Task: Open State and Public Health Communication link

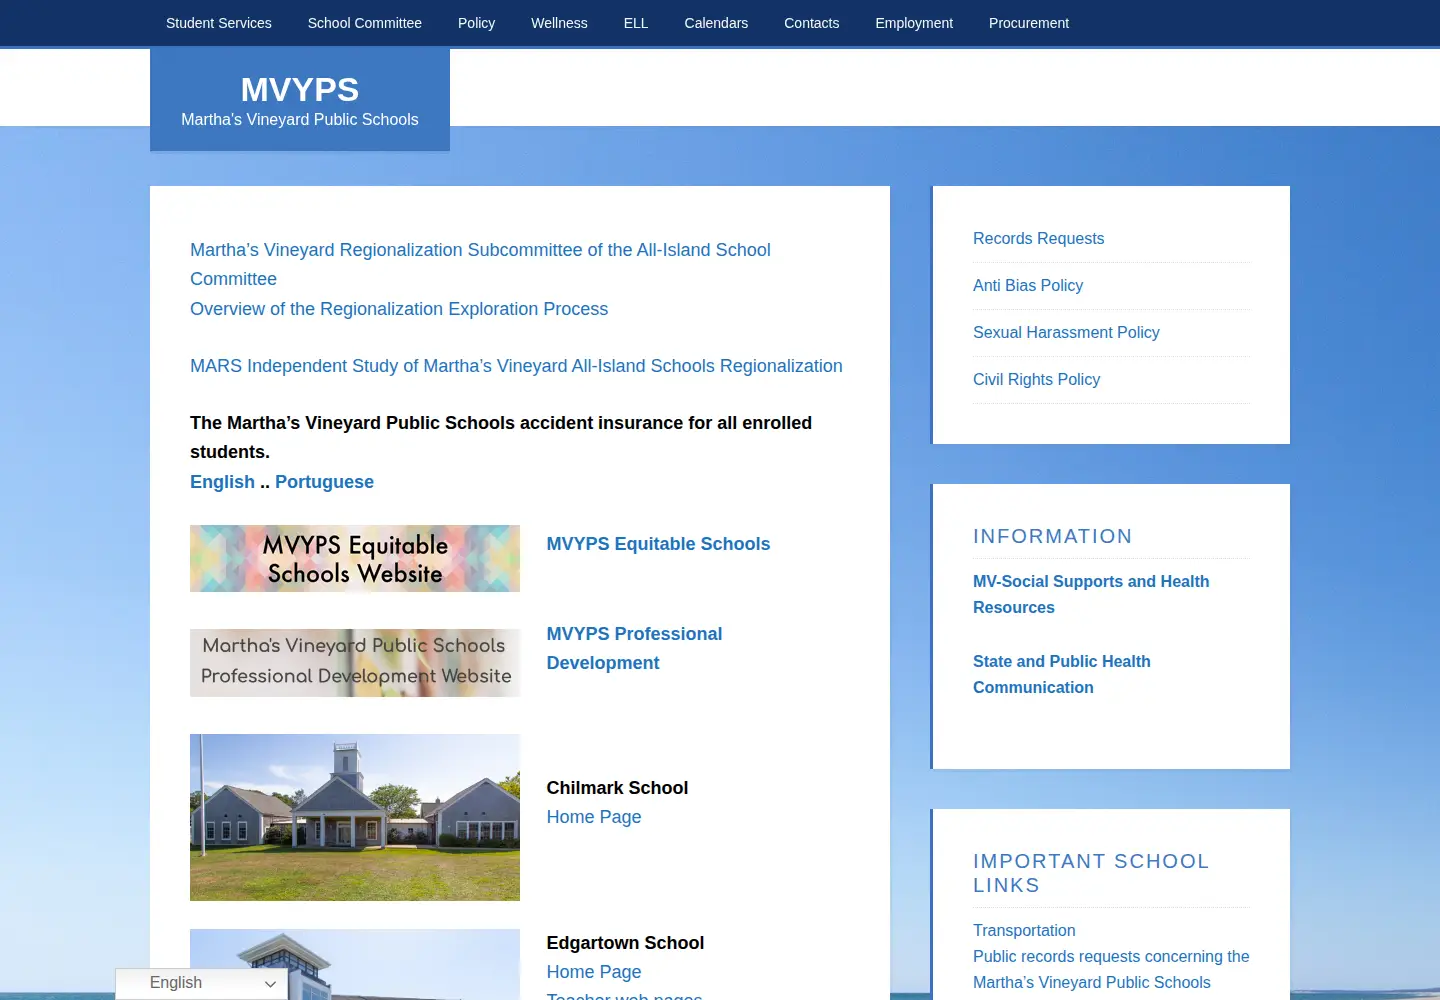Action: (x=1062, y=674)
